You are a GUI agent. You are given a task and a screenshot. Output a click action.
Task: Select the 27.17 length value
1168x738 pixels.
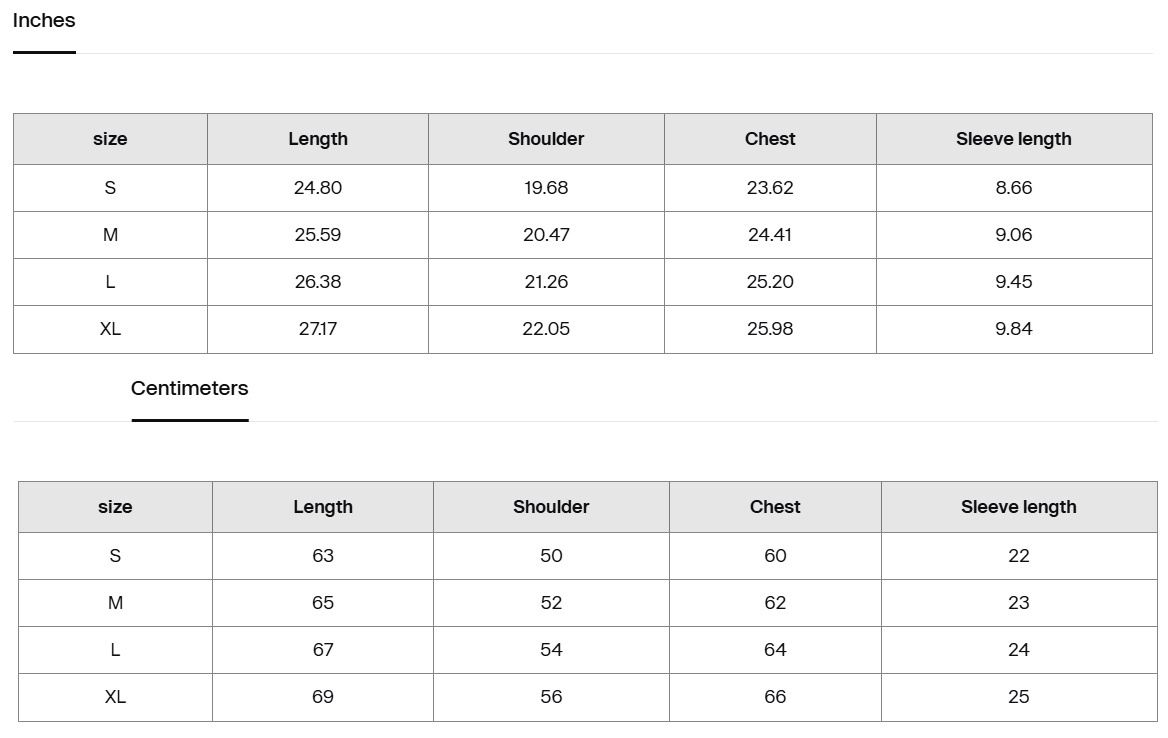pyautogui.click(x=318, y=329)
